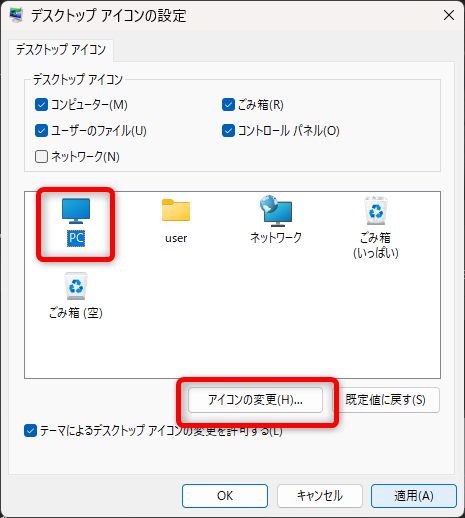Select the ごみ箱 (いっぱい) full bin icon
Screen dimensions: 465x518
376,211
